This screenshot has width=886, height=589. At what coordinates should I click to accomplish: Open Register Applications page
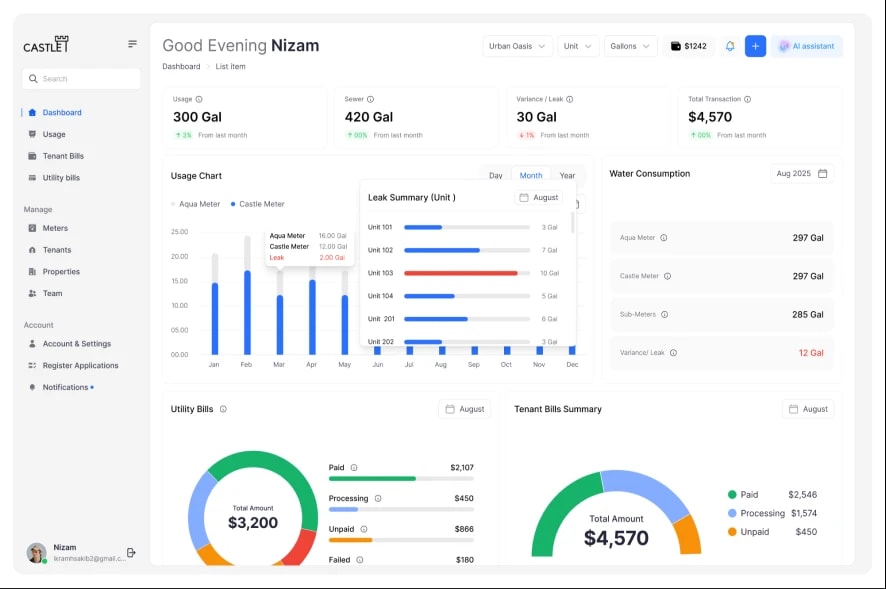(80, 366)
